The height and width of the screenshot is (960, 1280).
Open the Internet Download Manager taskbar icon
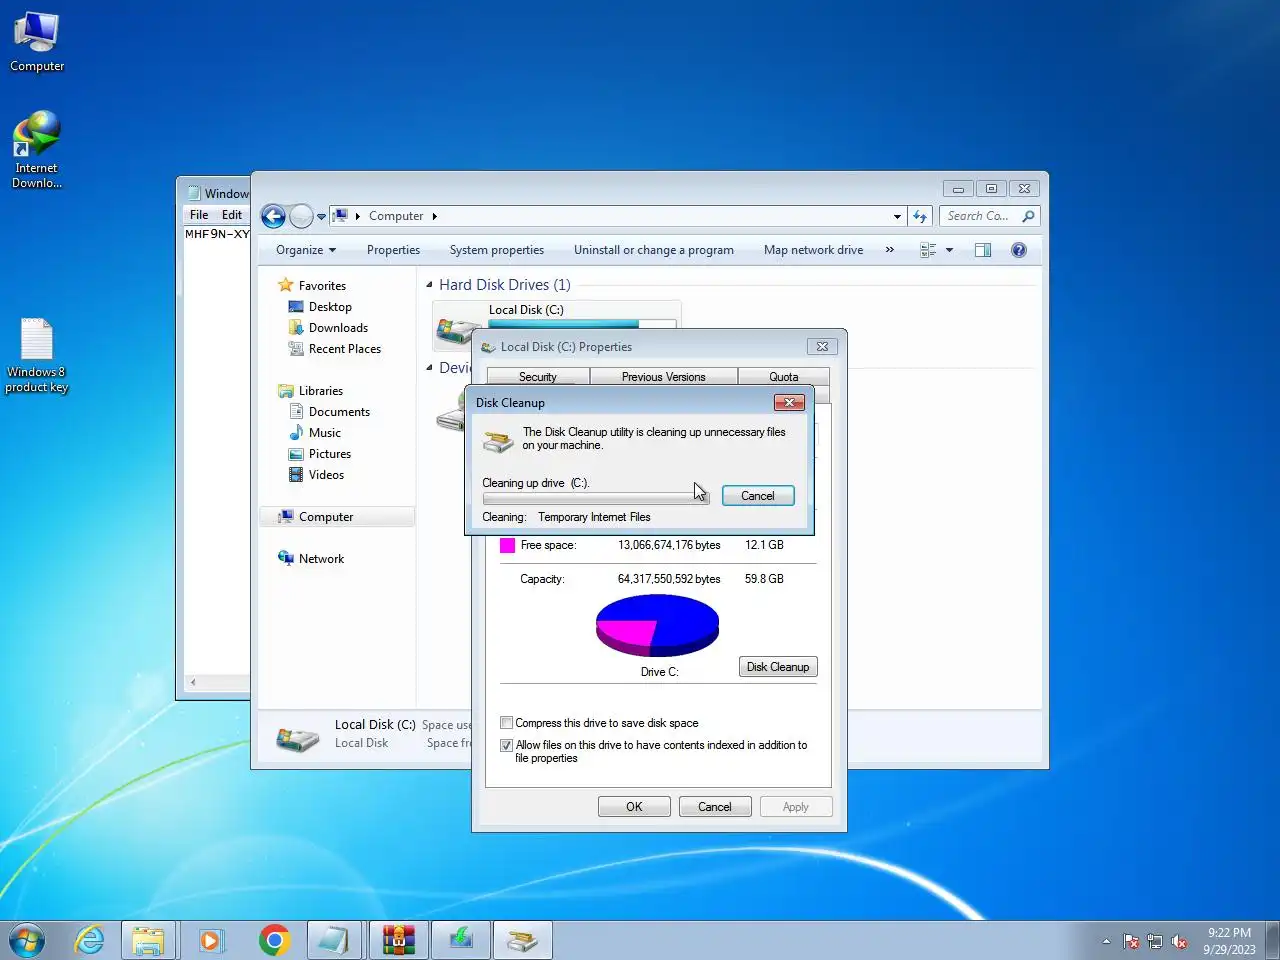click(460, 941)
